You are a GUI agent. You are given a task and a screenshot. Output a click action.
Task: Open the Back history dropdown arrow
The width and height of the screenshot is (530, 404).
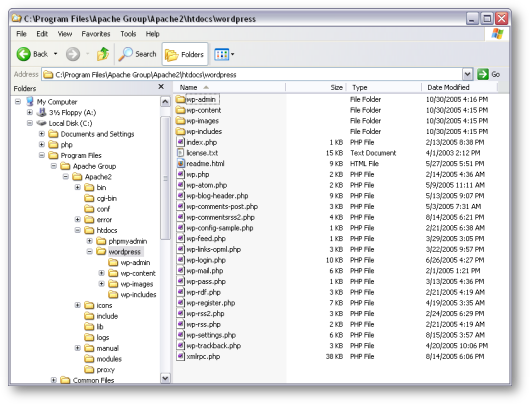coord(55,54)
